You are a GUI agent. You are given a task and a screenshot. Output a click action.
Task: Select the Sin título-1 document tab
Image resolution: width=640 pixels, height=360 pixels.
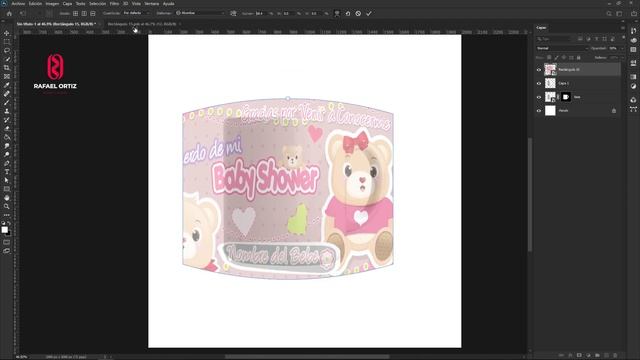coord(56,24)
